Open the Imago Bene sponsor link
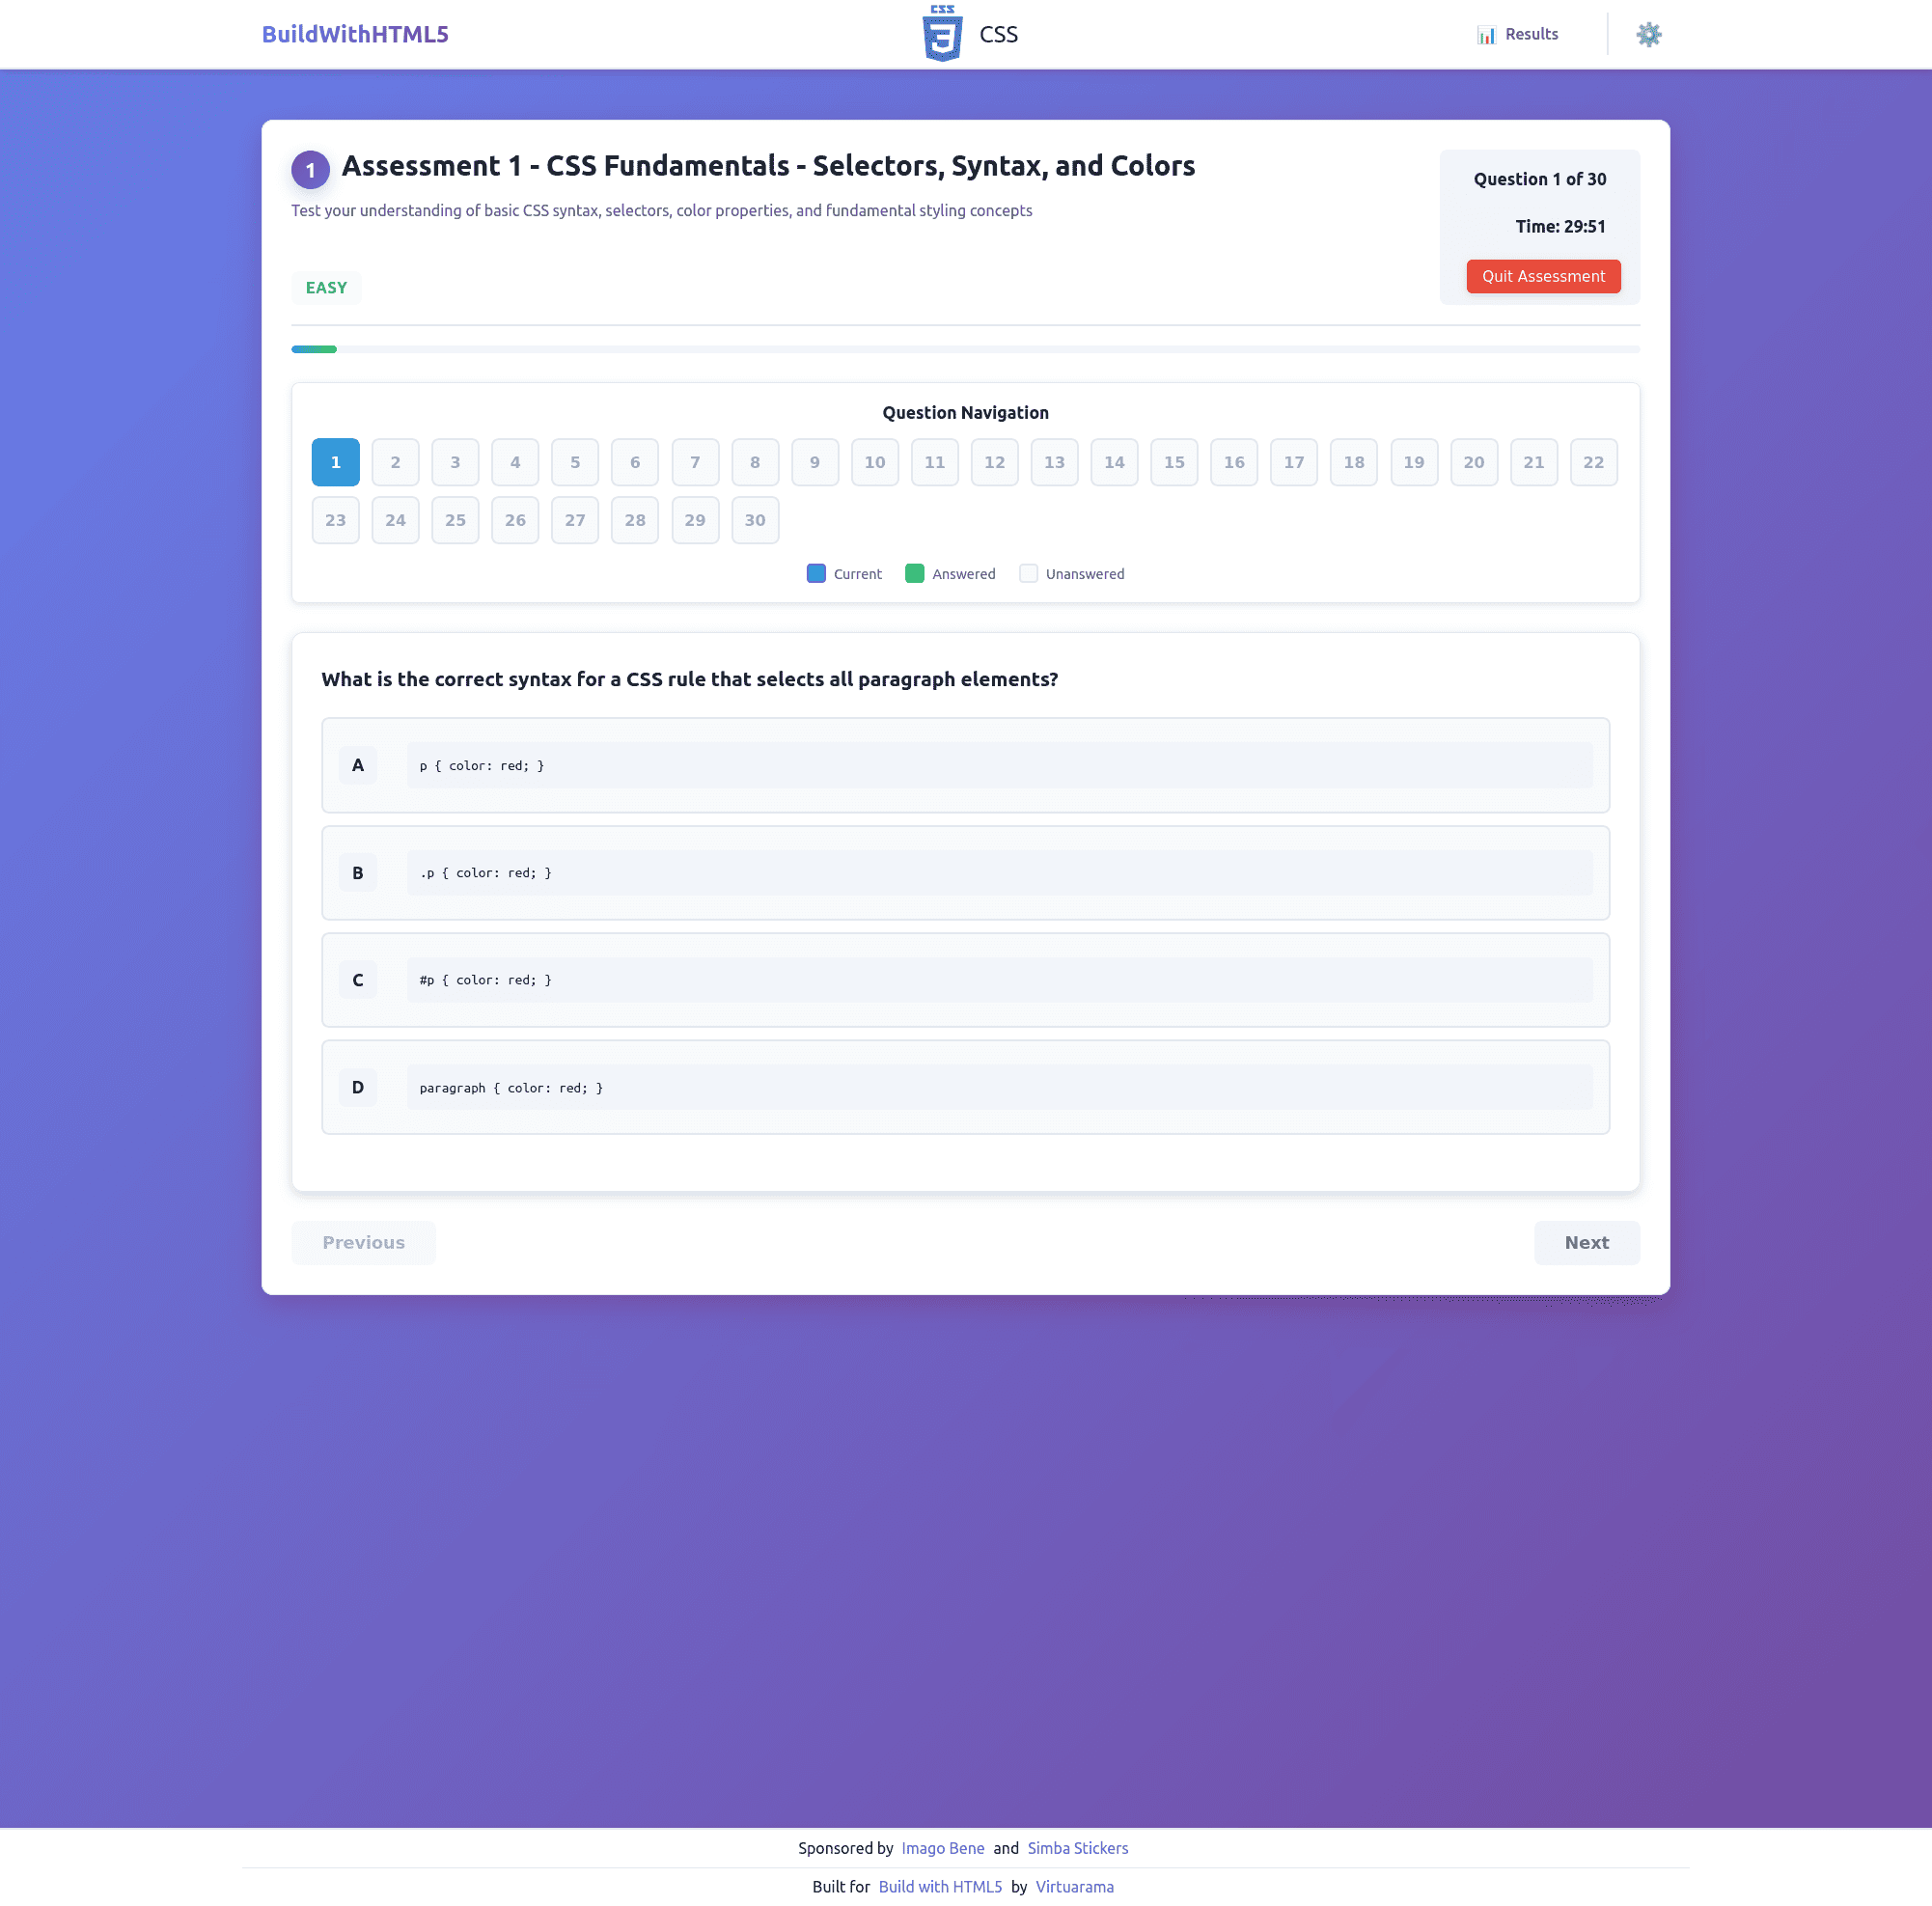Screen dimensions: 1932x1906 [943, 1847]
